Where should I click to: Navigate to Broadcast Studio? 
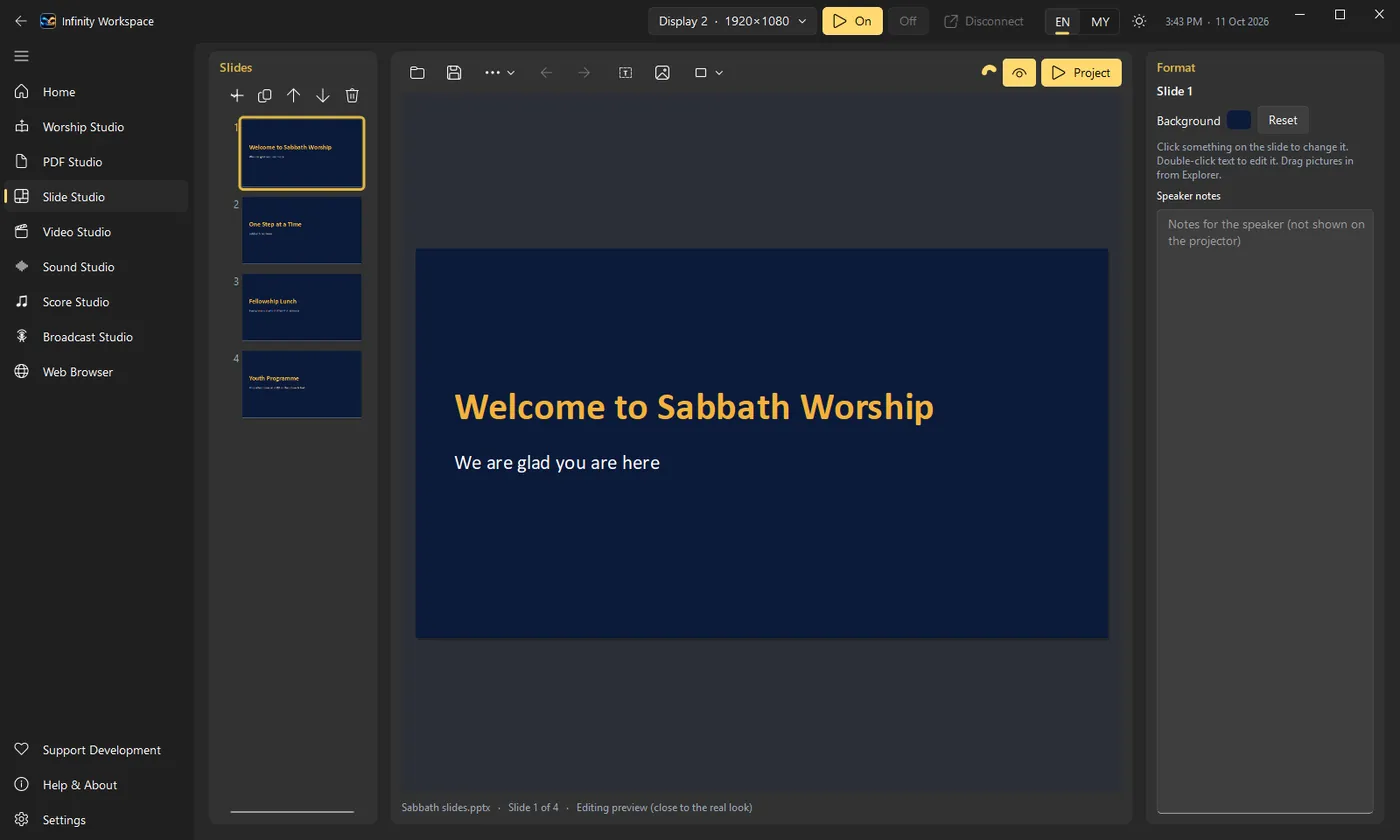tap(96, 337)
